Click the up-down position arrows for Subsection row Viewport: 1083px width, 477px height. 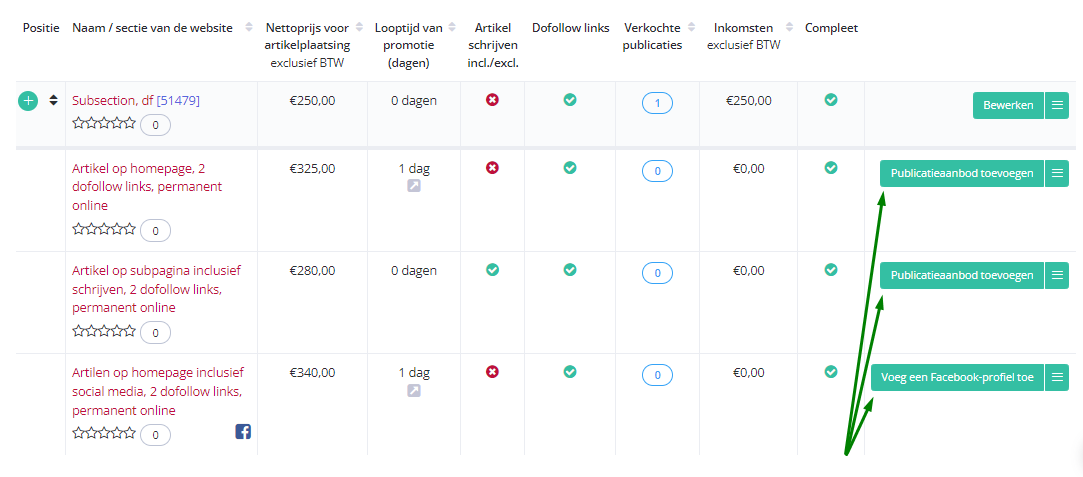[x=53, y=101]
